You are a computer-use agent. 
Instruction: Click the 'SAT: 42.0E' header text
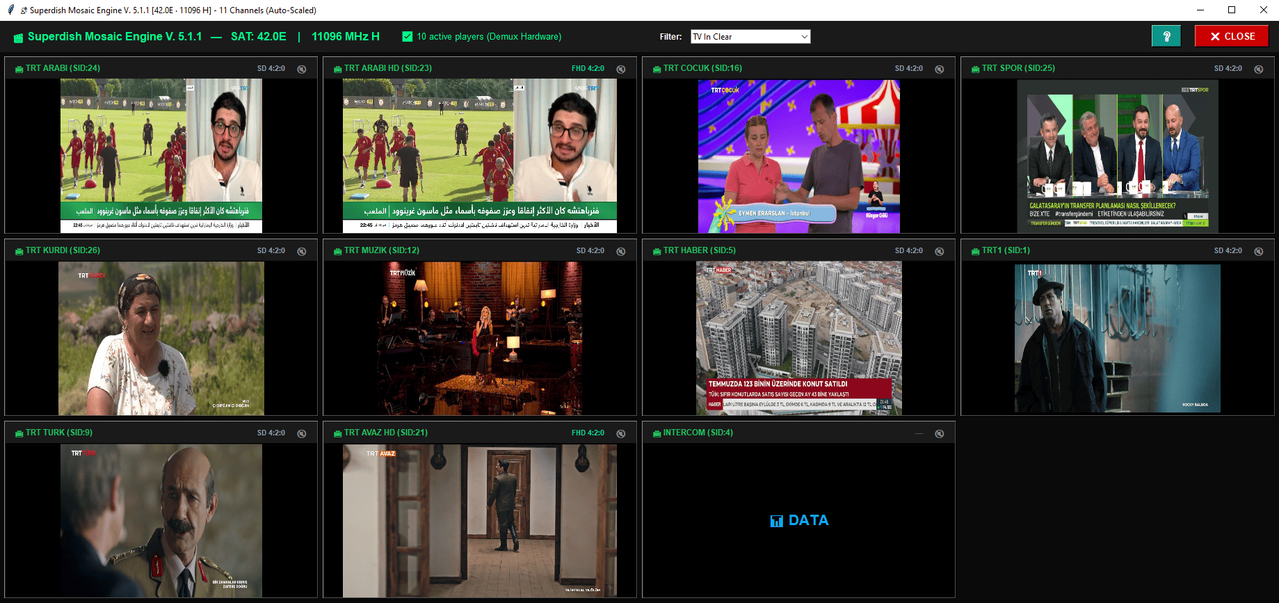(x=259, y=37)
